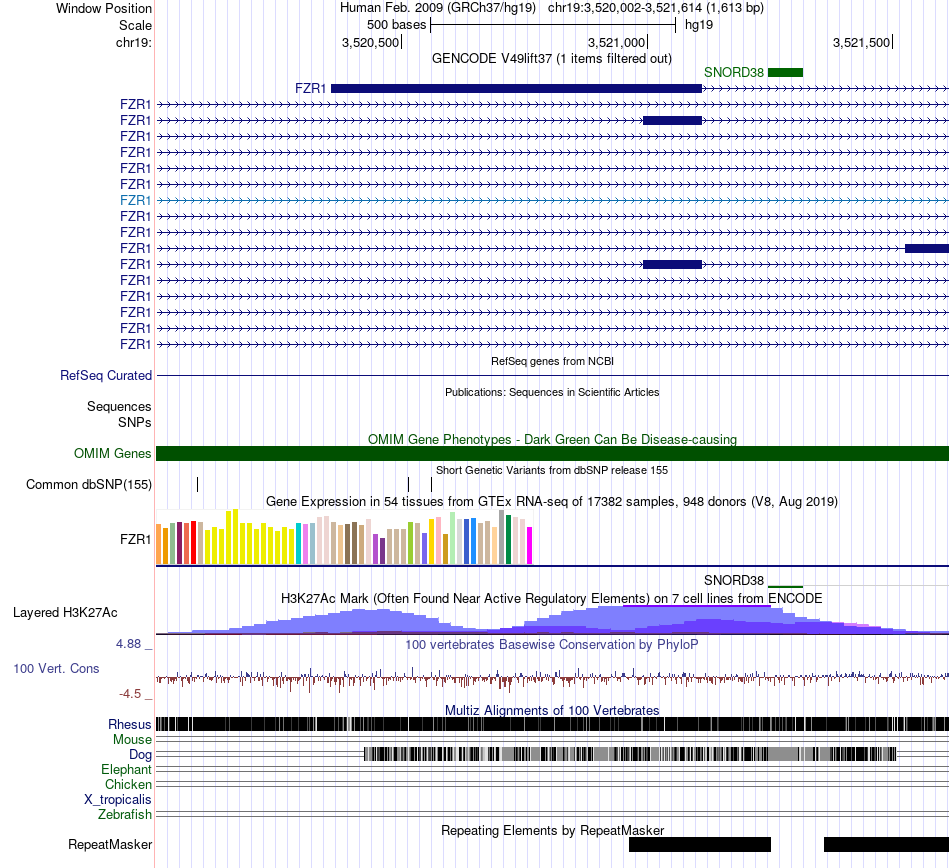Image resolution: width=950 pixels, height=868 pixels.
Task: Click the Chicken alignment label
Action: point(128,784)
